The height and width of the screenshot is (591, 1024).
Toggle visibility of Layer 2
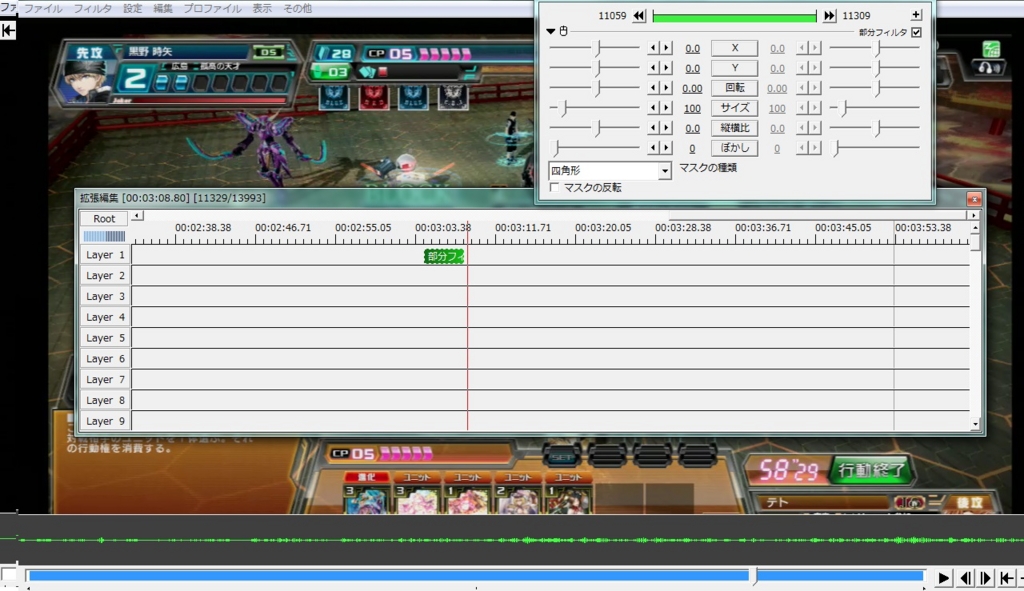(x=105, y=276)
